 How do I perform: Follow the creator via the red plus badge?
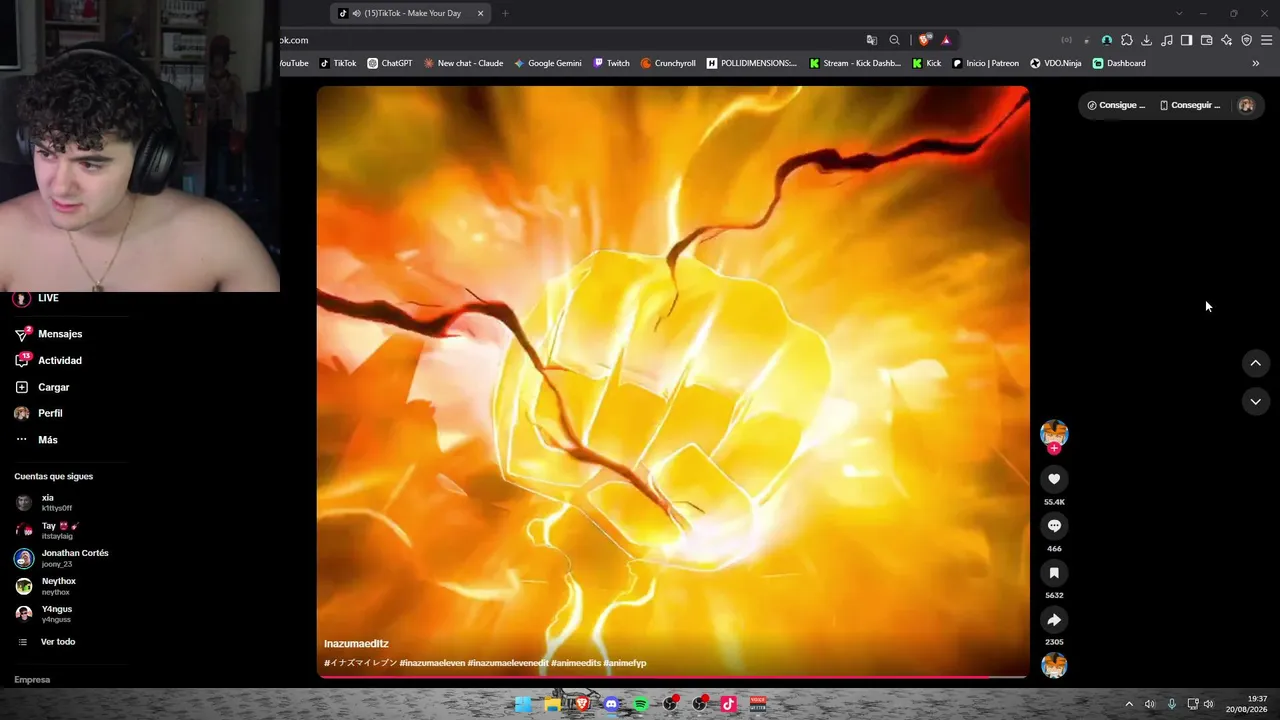1054,449
